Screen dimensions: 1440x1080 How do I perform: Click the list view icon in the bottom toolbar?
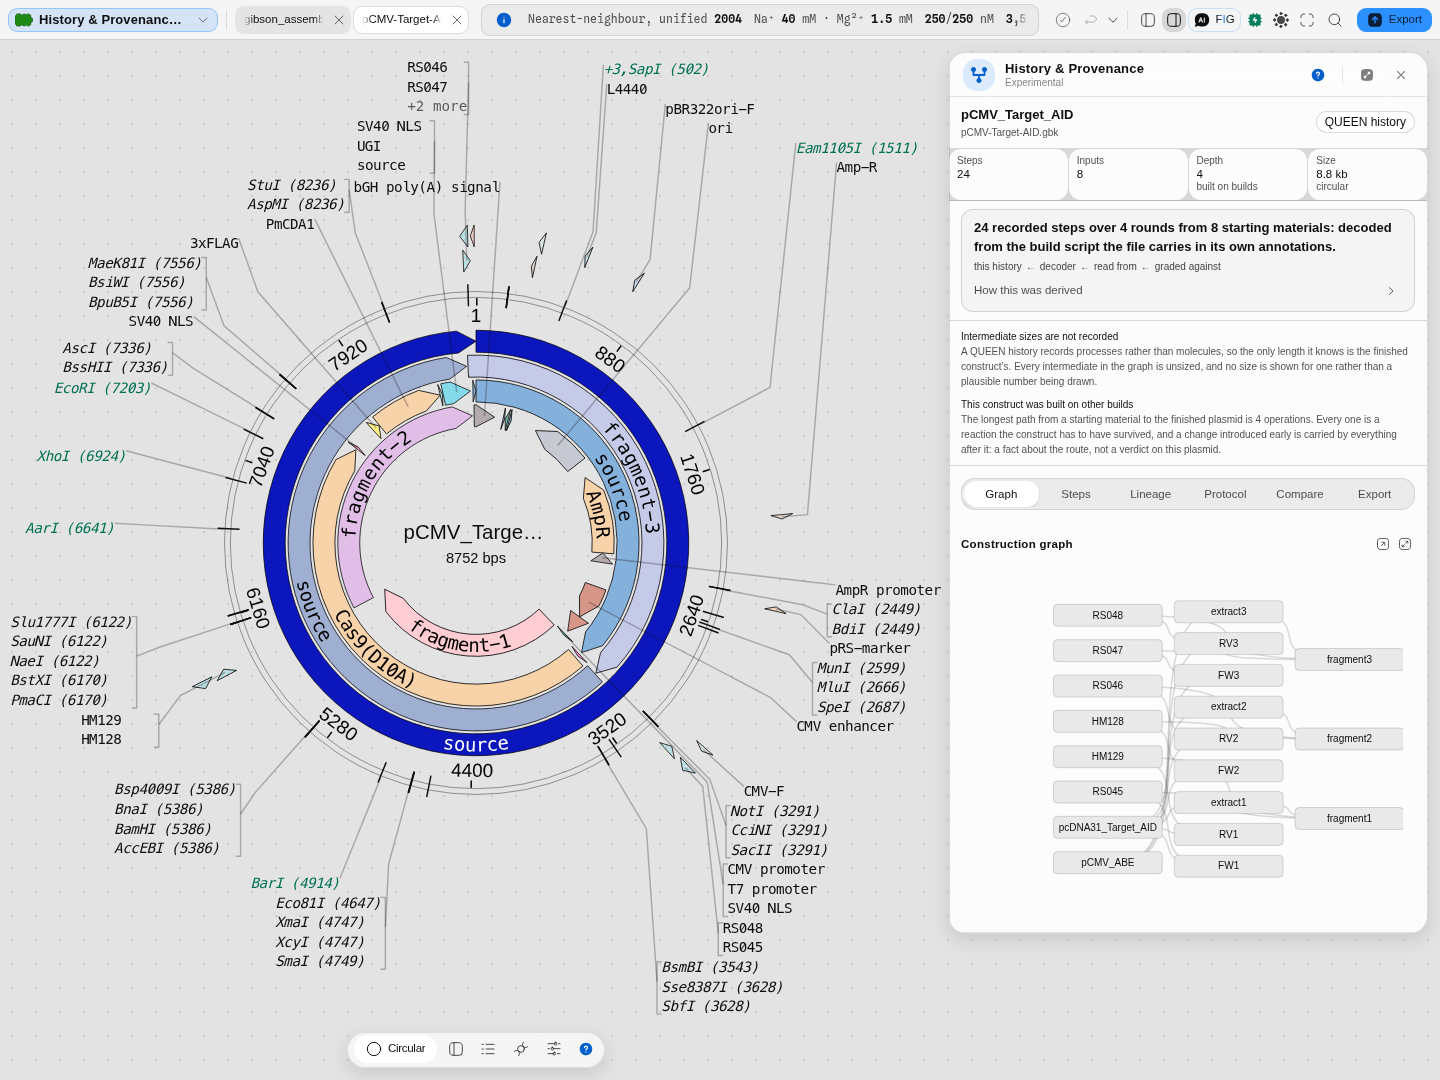pos(488,1049)
